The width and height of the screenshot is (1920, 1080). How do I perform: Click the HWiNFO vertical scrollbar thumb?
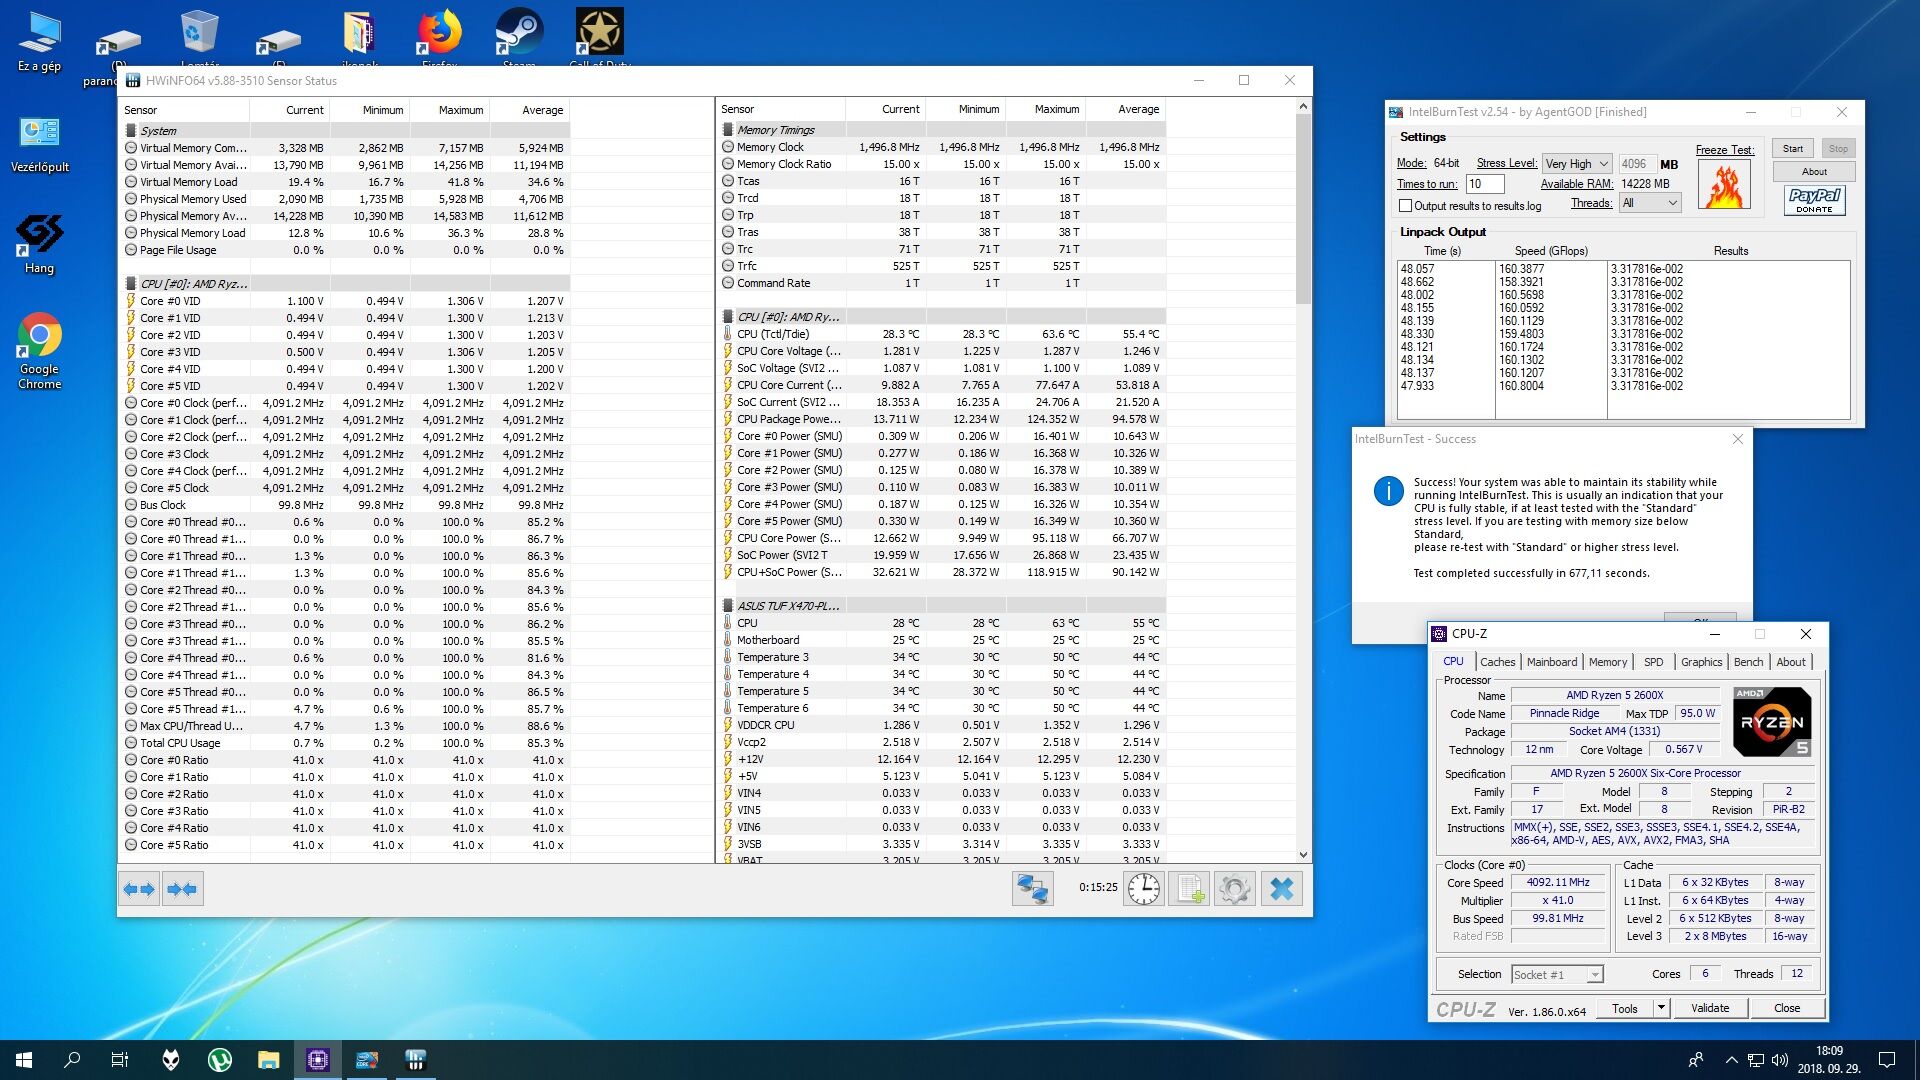coord(1303,209)
